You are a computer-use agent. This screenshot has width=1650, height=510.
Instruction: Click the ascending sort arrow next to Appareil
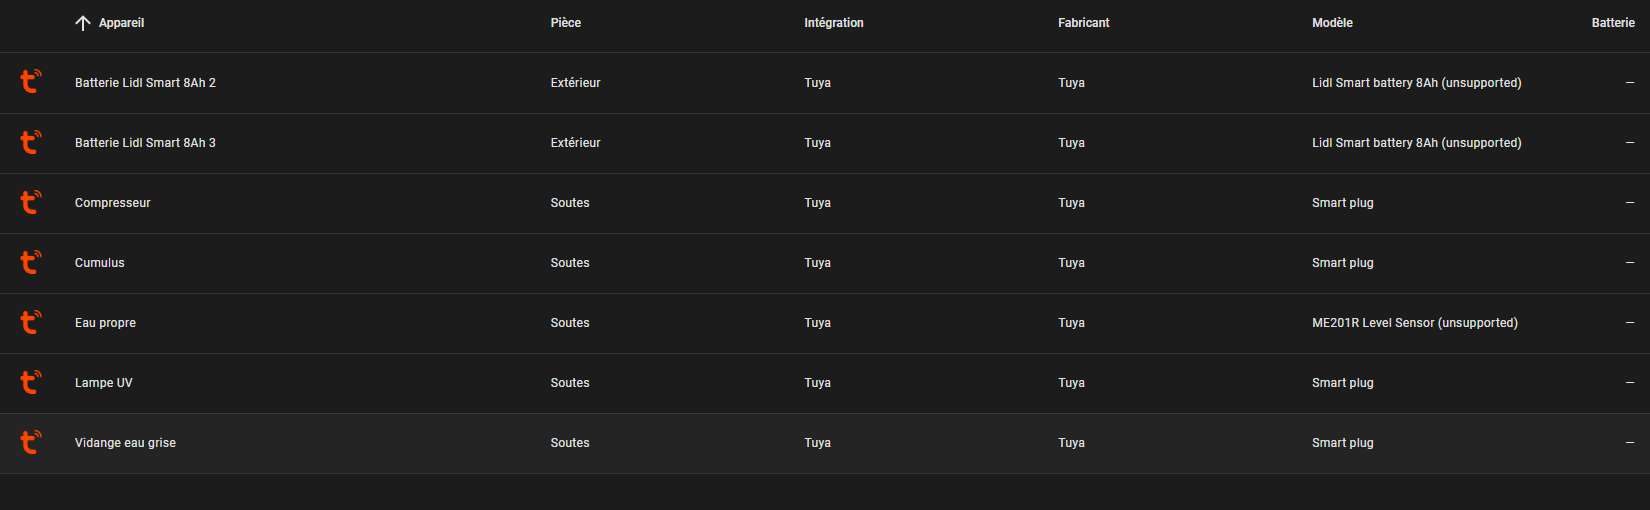pos(83,23)
